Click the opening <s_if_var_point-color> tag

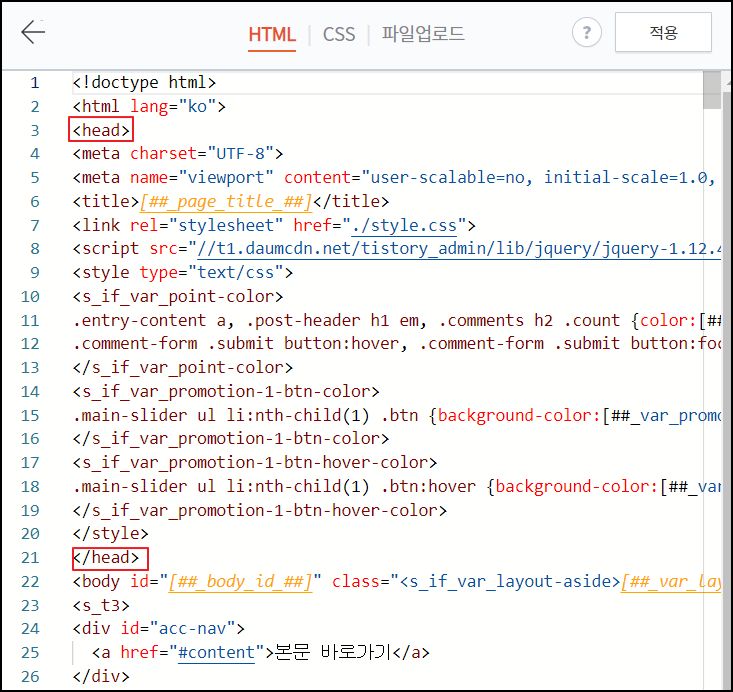(x=178, y=296)
